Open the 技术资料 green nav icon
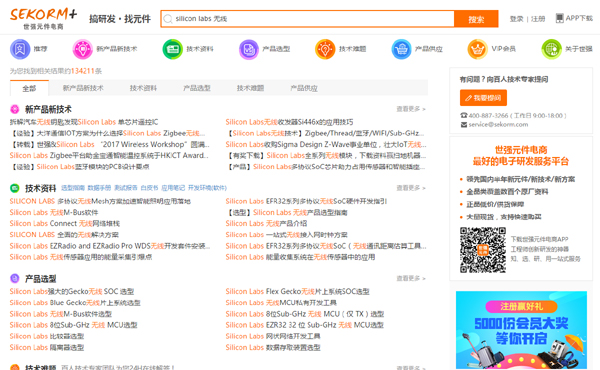This screenshot has height=370, width=600. tap(173, 49)
